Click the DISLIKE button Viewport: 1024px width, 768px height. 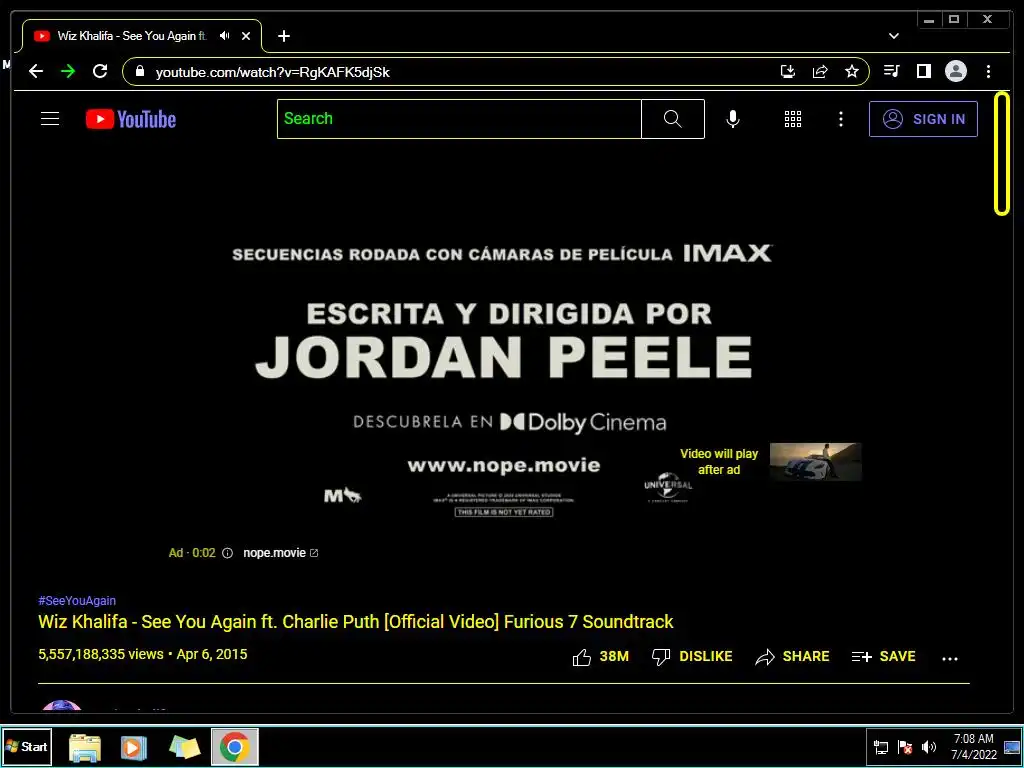[x=692, y=656]
